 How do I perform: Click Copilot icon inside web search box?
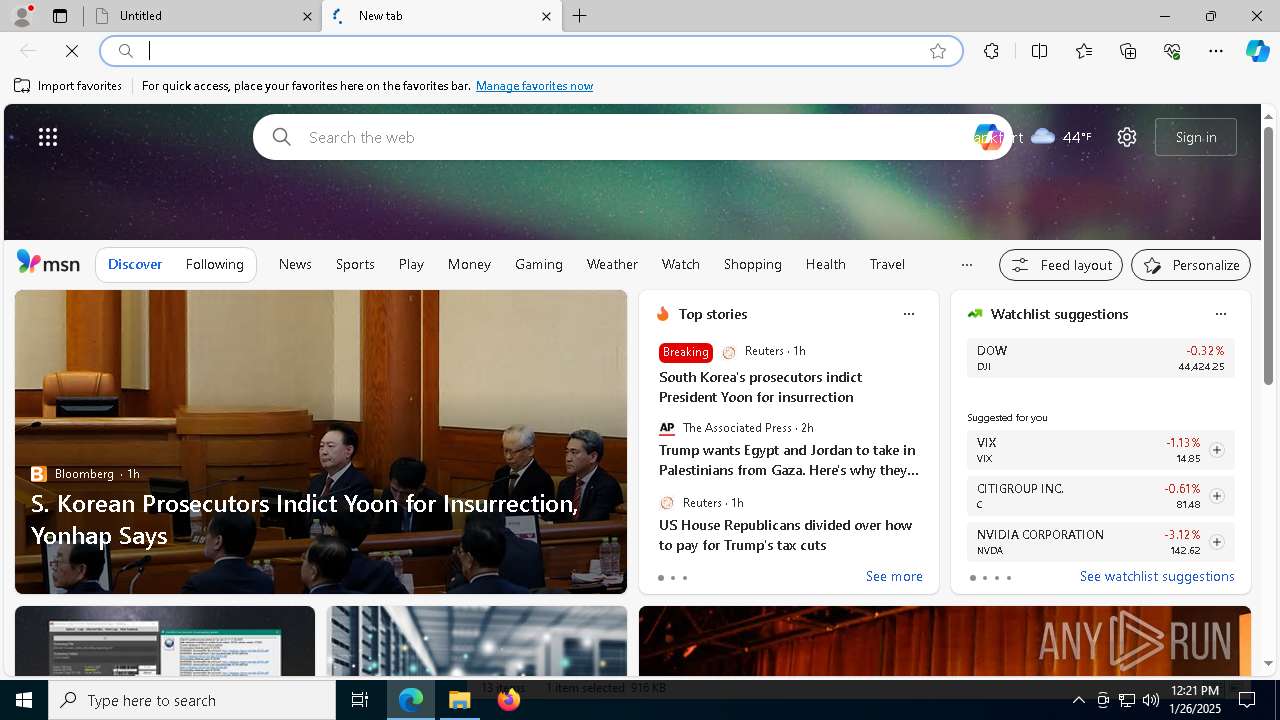point(988,137)
